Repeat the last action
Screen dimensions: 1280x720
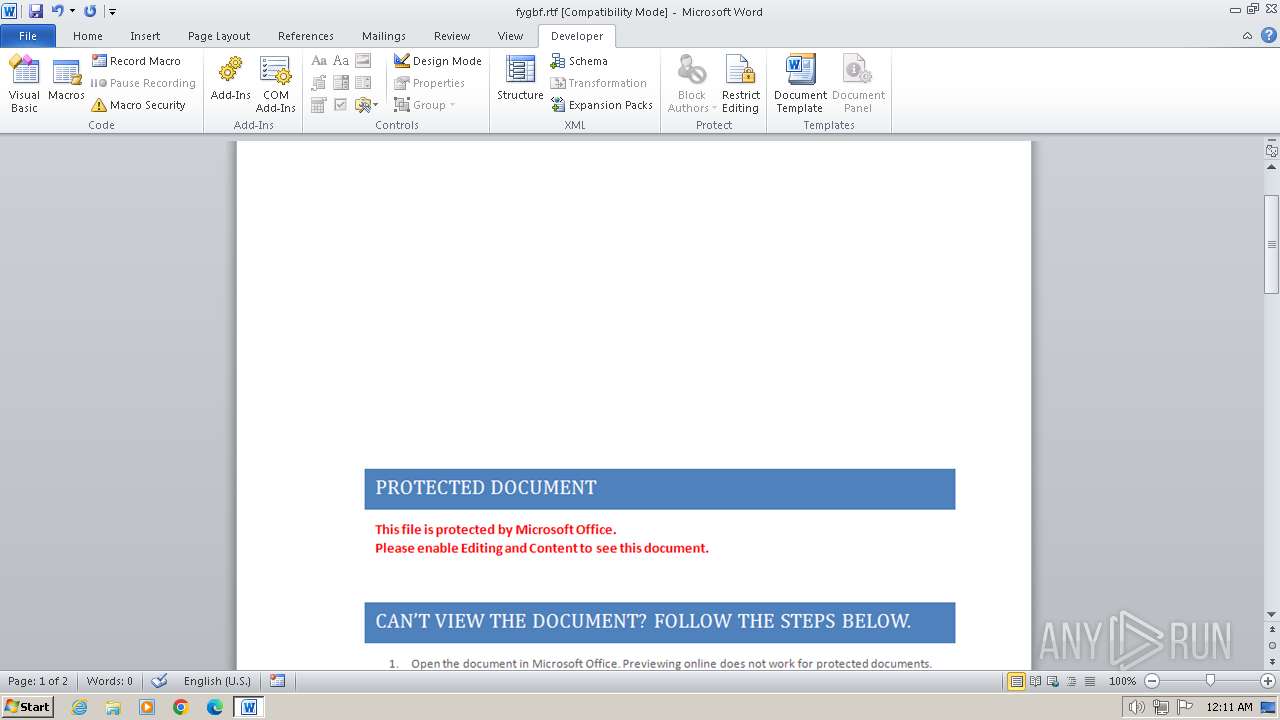90,11
